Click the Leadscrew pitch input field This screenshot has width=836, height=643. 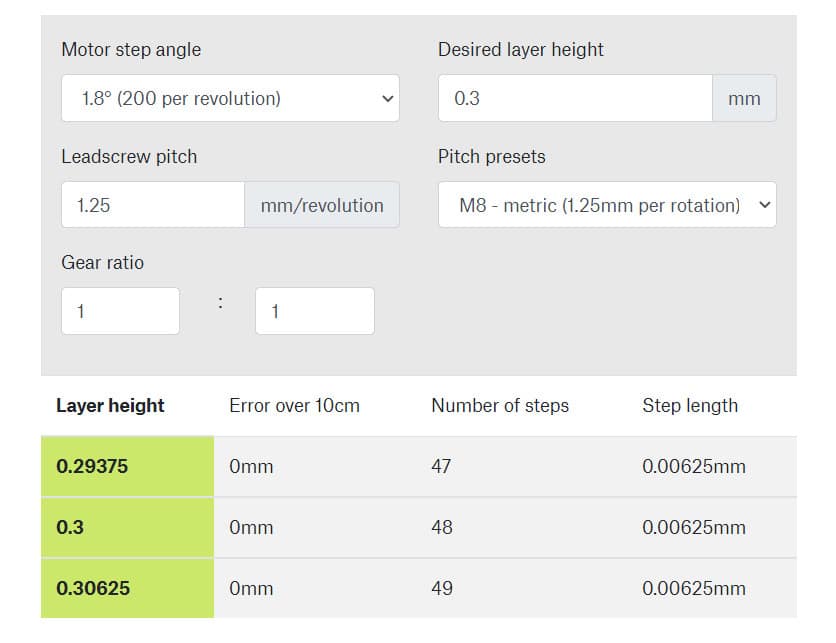click(153, 205)
